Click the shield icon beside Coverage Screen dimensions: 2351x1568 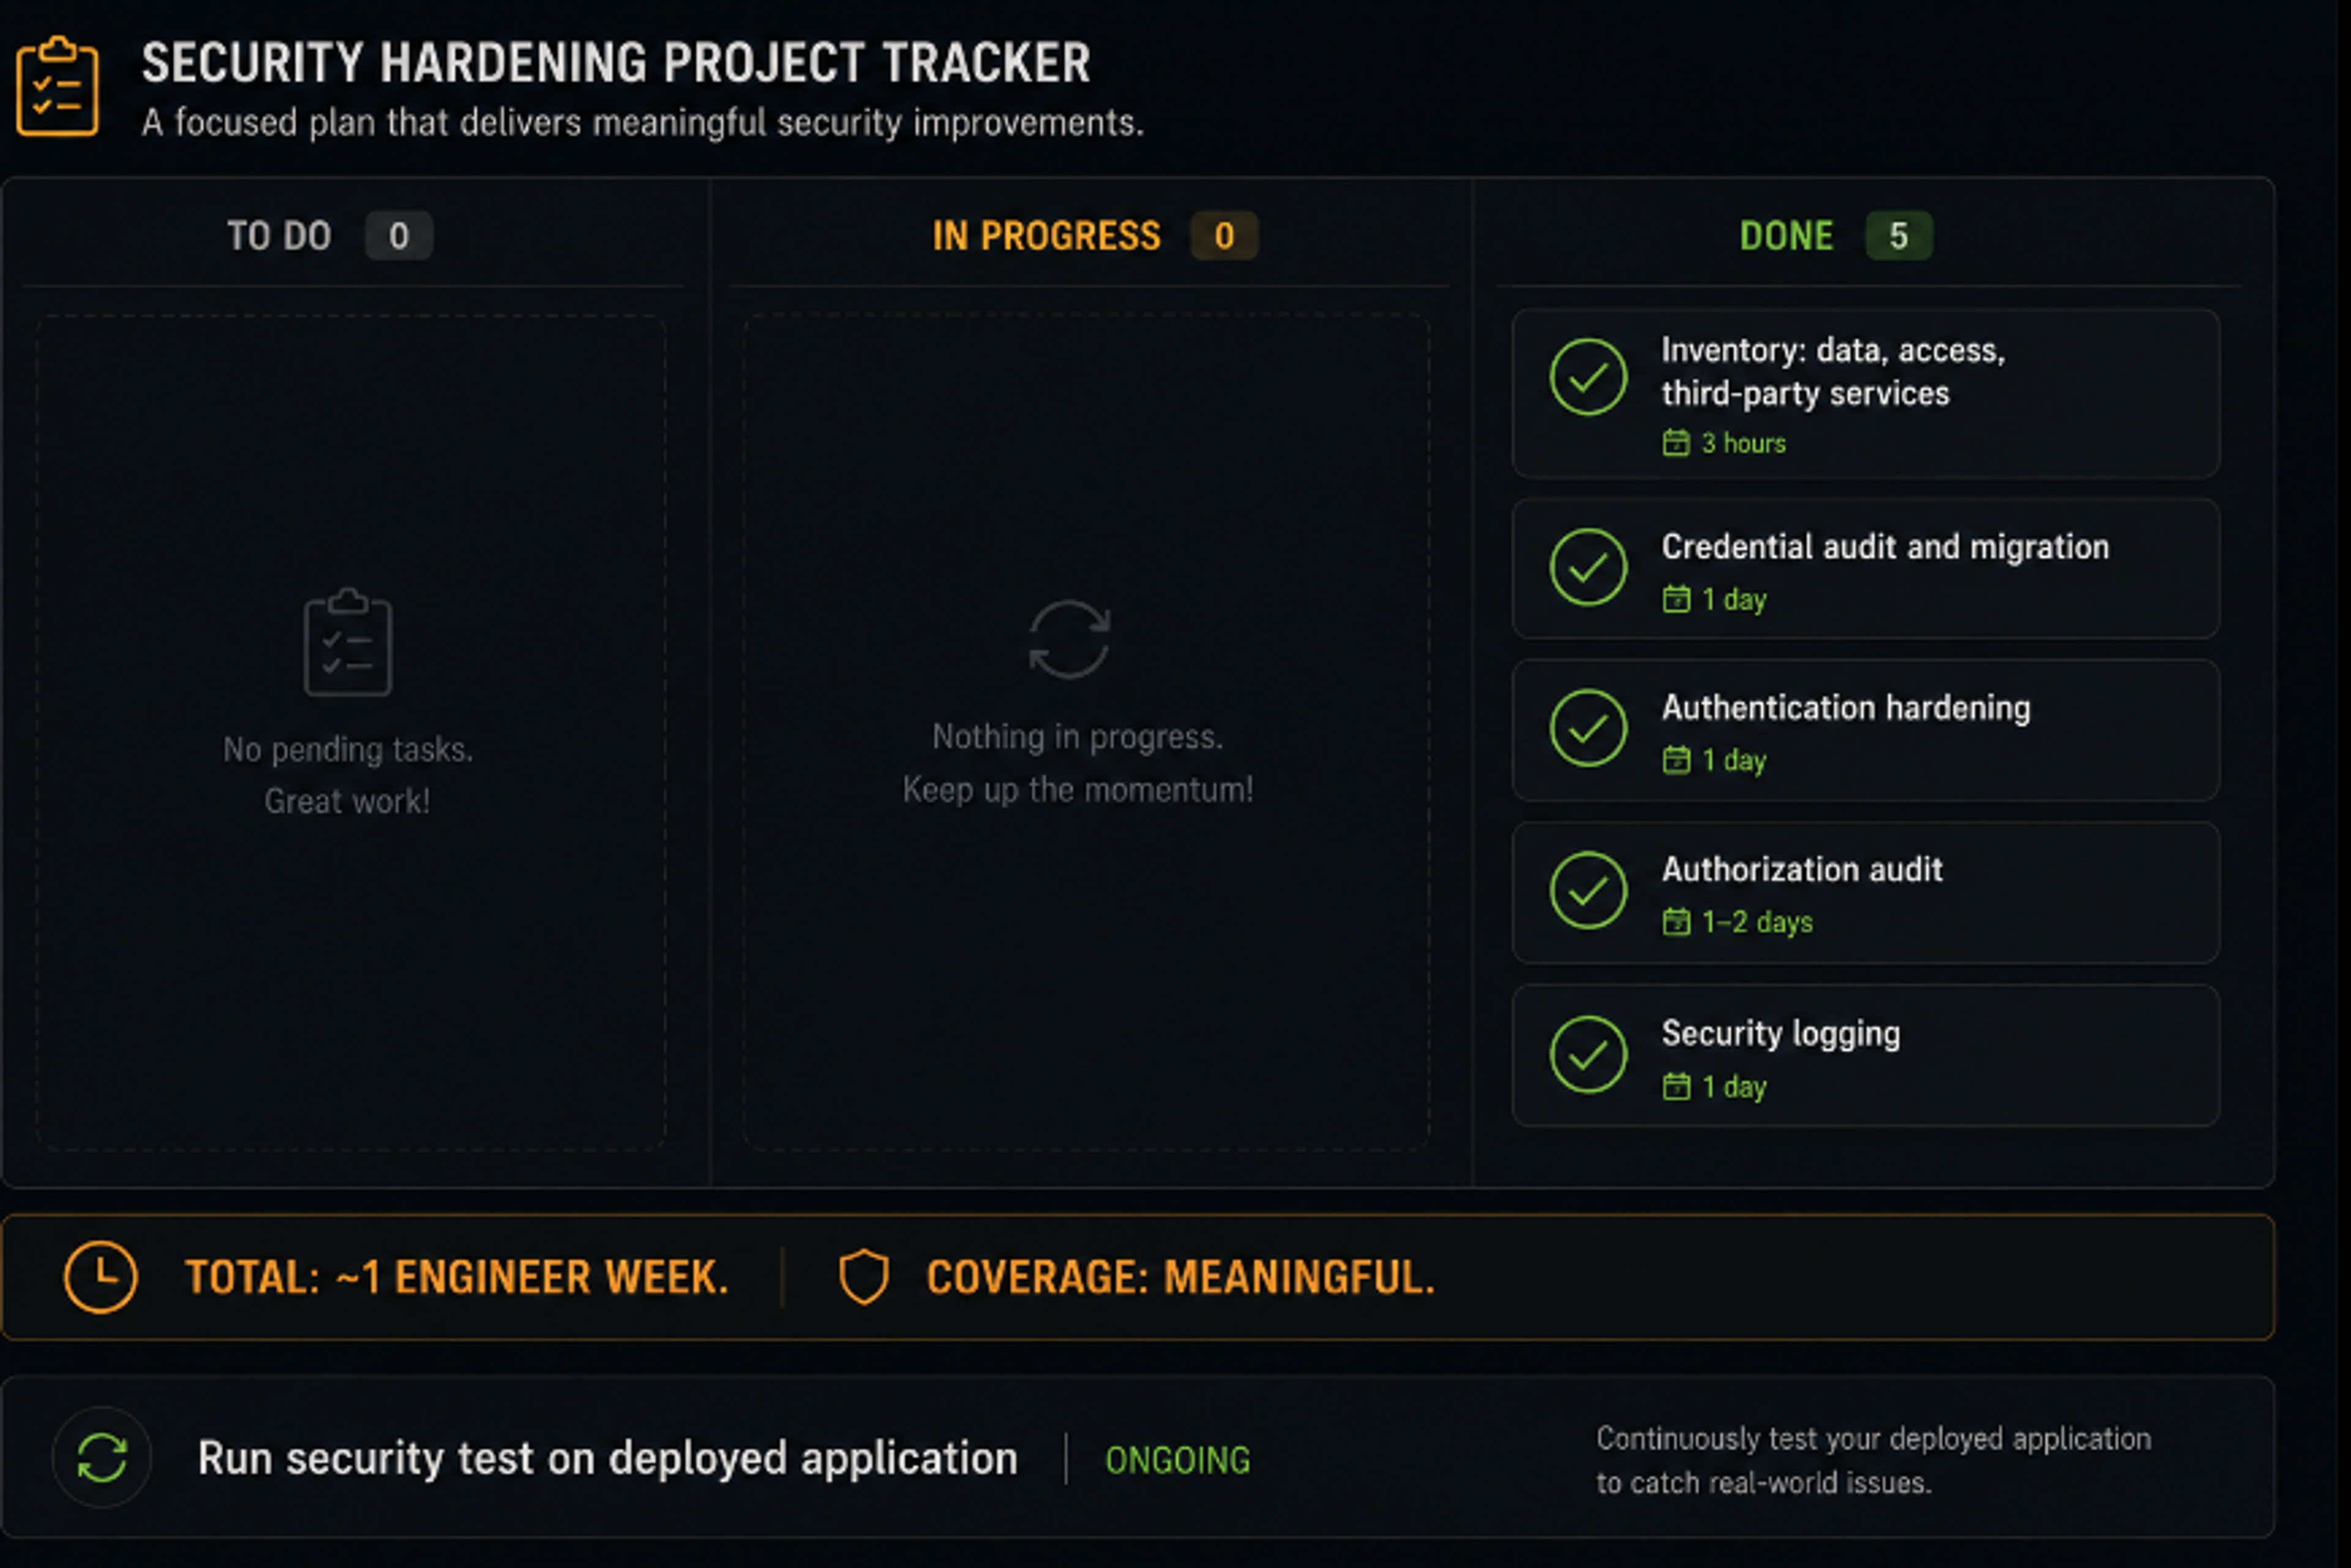[864, 1277]
